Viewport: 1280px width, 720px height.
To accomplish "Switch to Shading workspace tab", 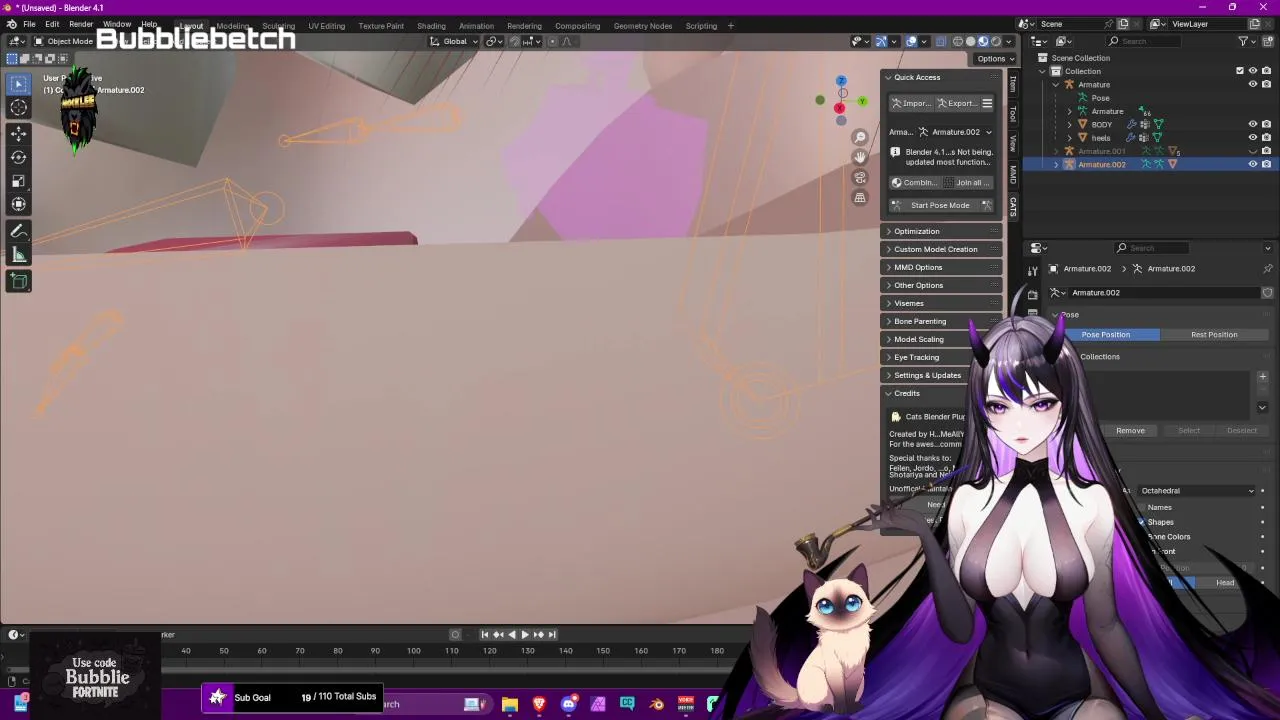I will 431,25.
